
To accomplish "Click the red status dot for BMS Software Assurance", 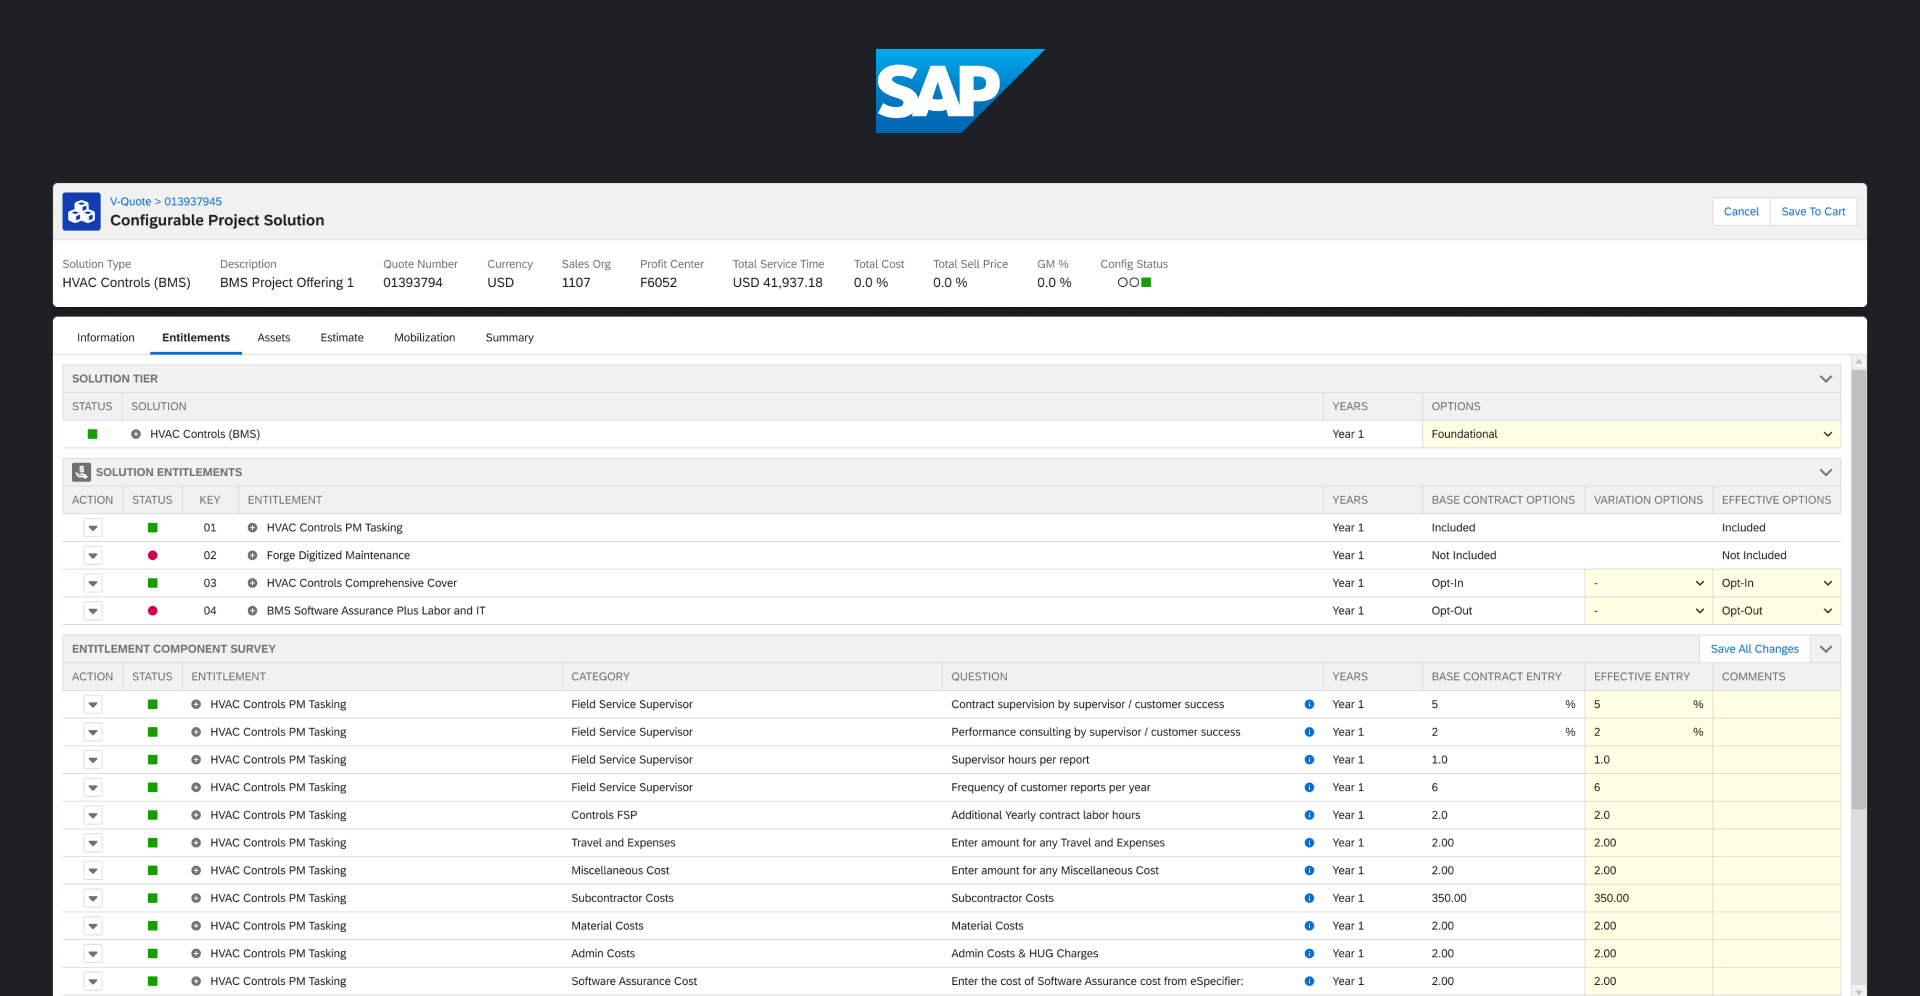I will click(x=152, y=611).
